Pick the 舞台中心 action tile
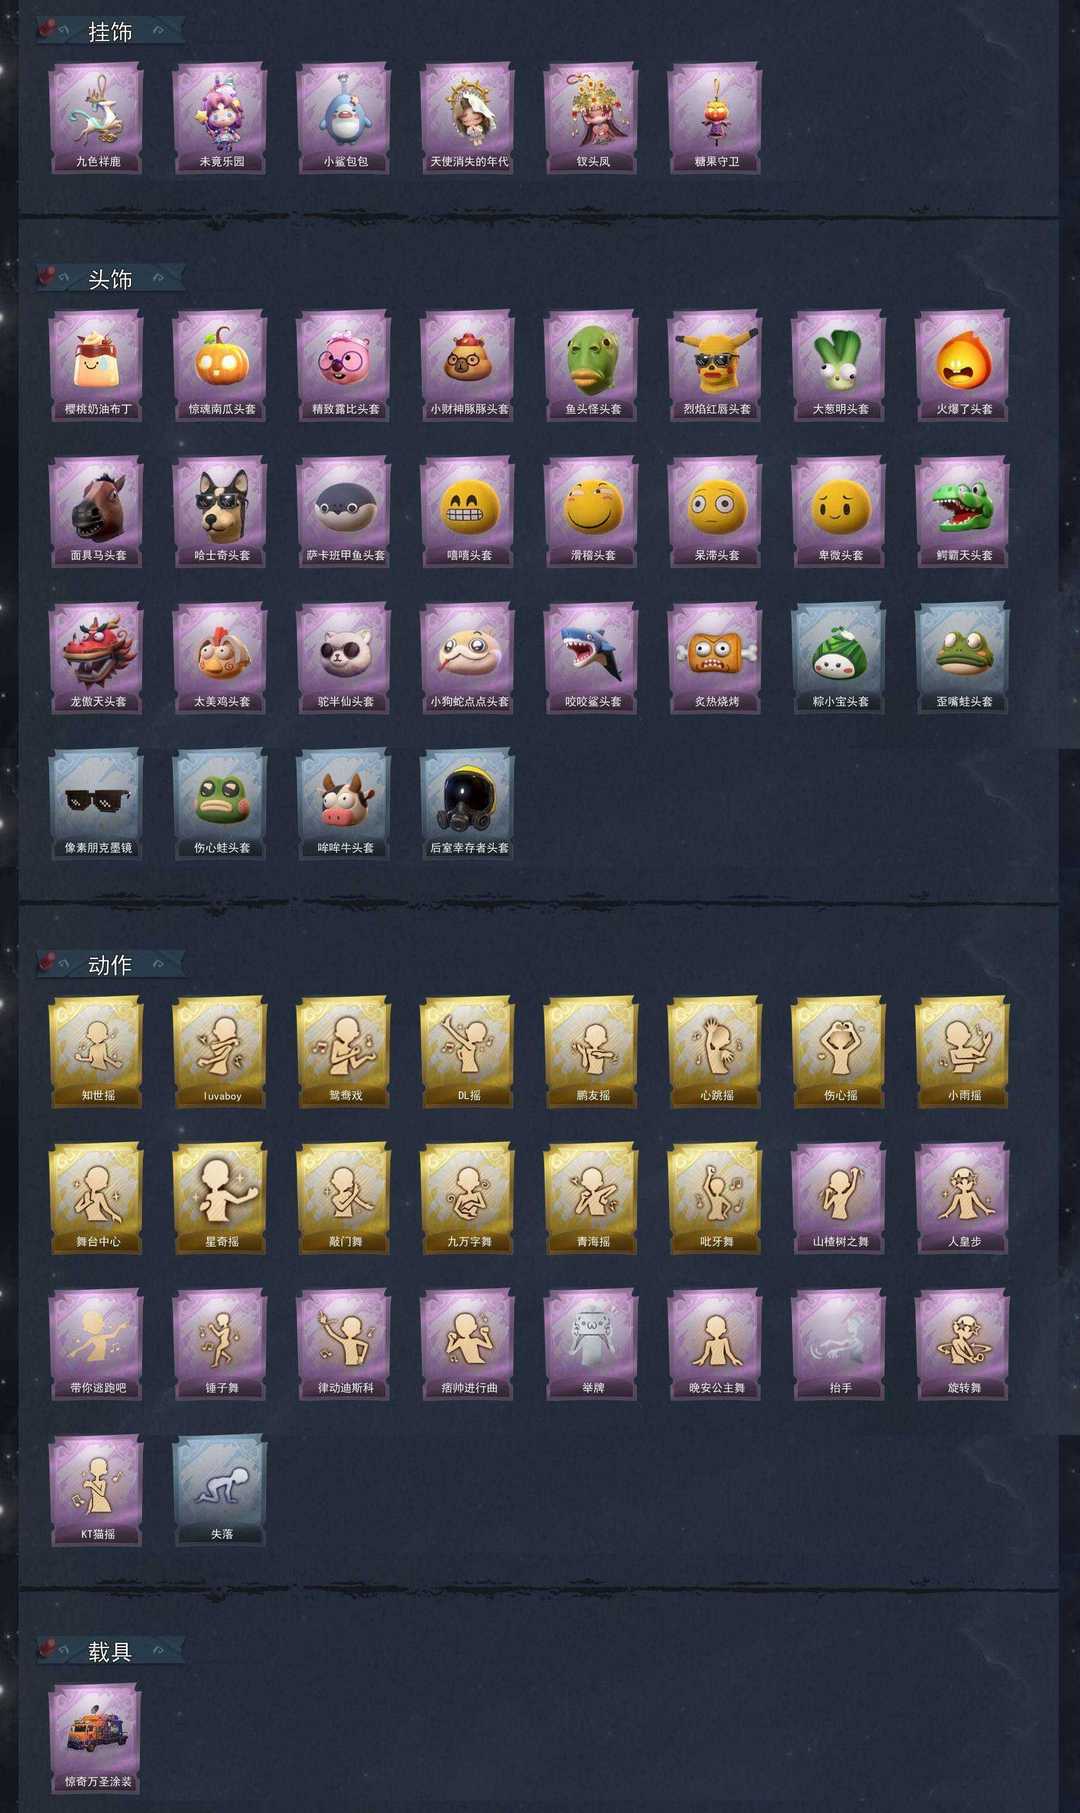1080x1813 pixels. (x=96, y=1198)
